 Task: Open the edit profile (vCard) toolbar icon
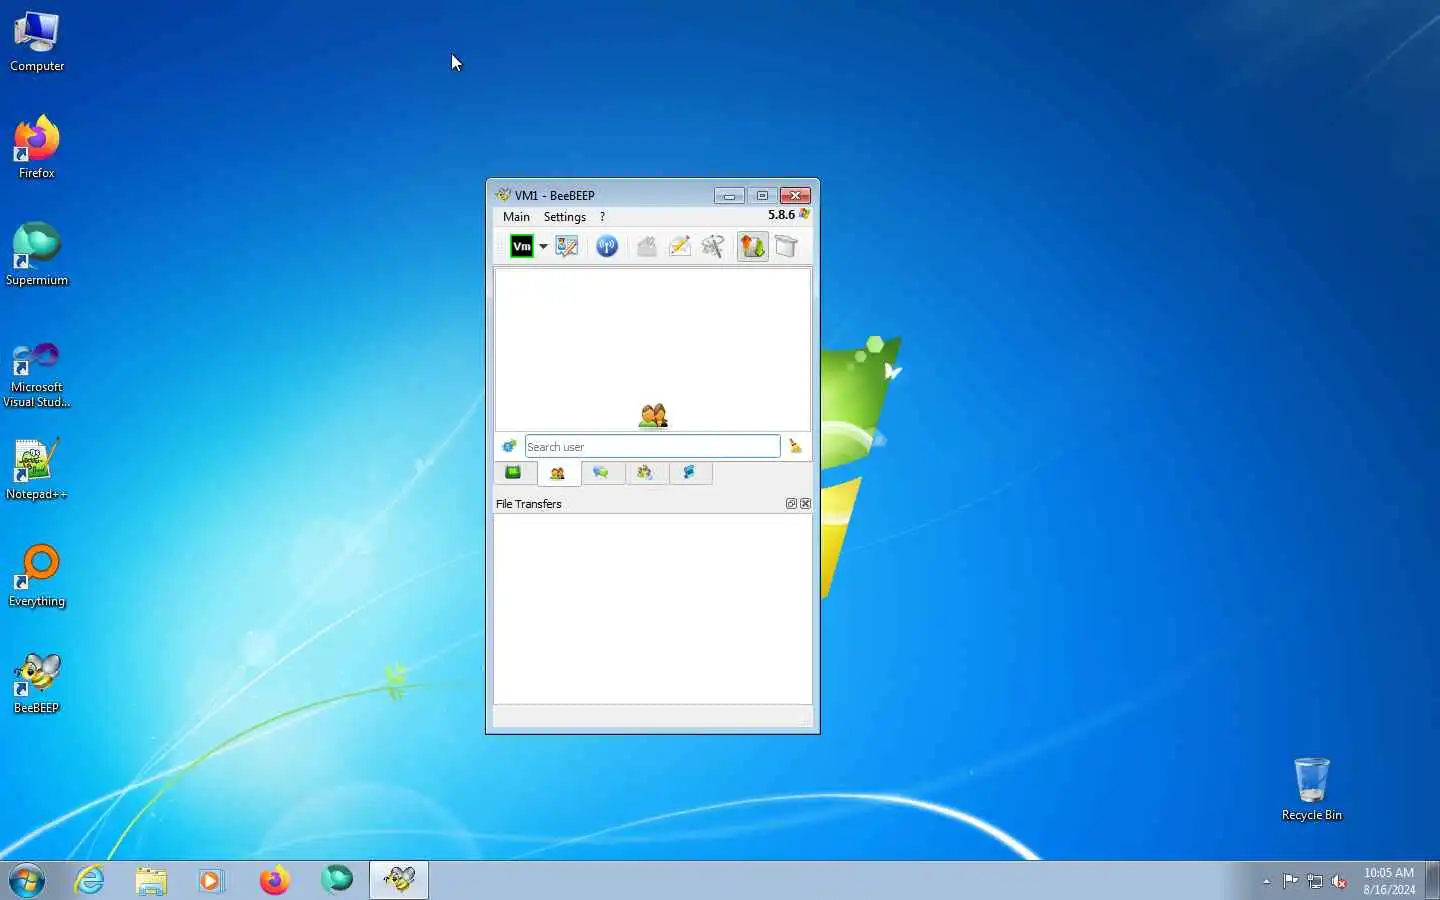567,246
